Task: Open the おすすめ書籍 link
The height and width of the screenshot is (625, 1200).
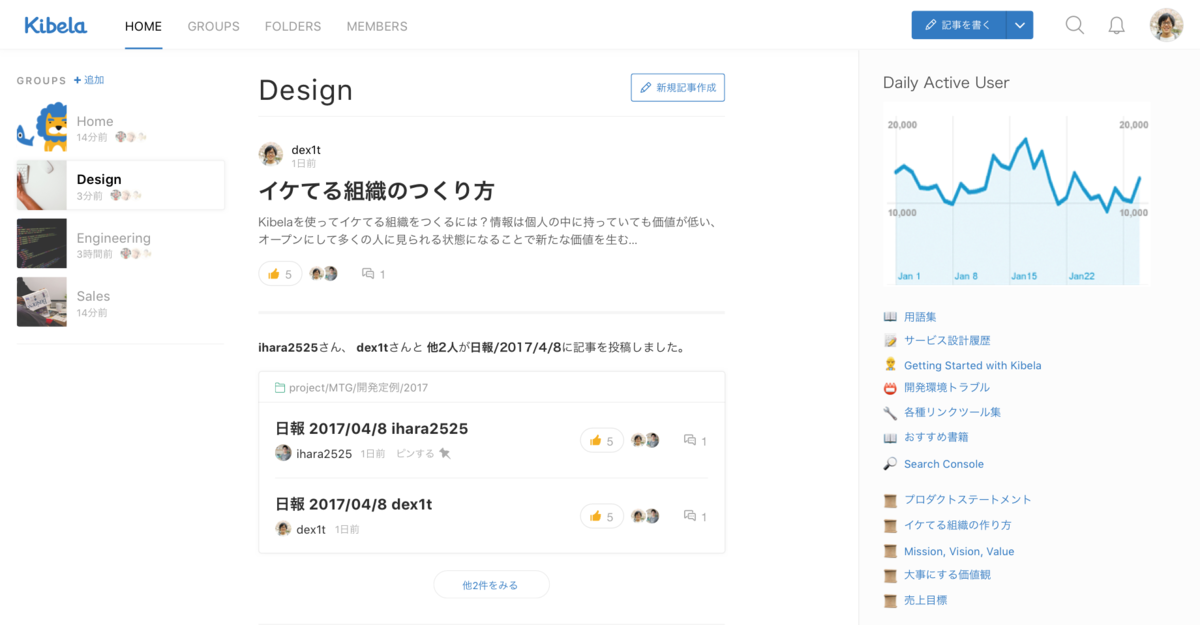Action: [936, 437]
